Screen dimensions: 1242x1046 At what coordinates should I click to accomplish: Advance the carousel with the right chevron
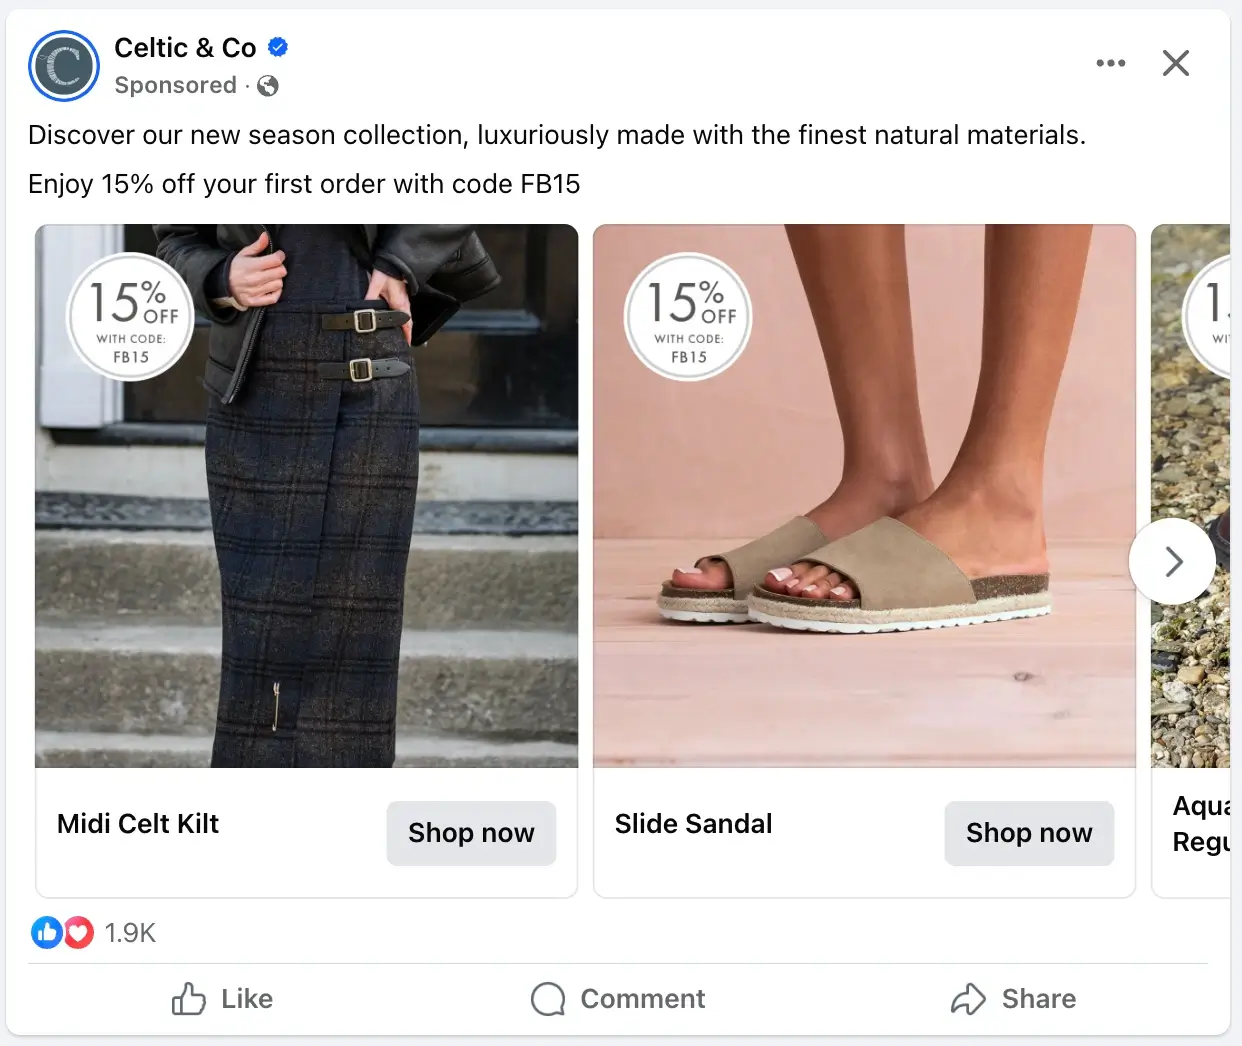(1172, 561)
